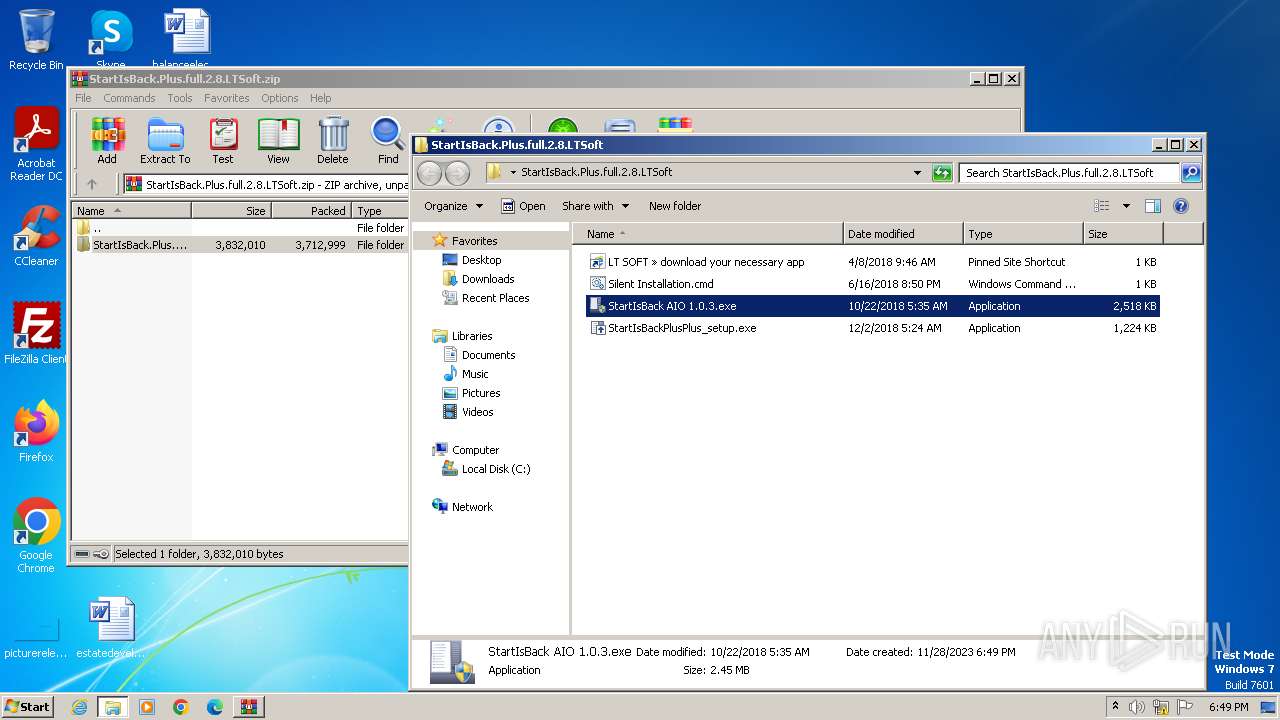Open the Favorites menu in WinRAR
The image size is (1280, 720).
[x=227, y=98]
